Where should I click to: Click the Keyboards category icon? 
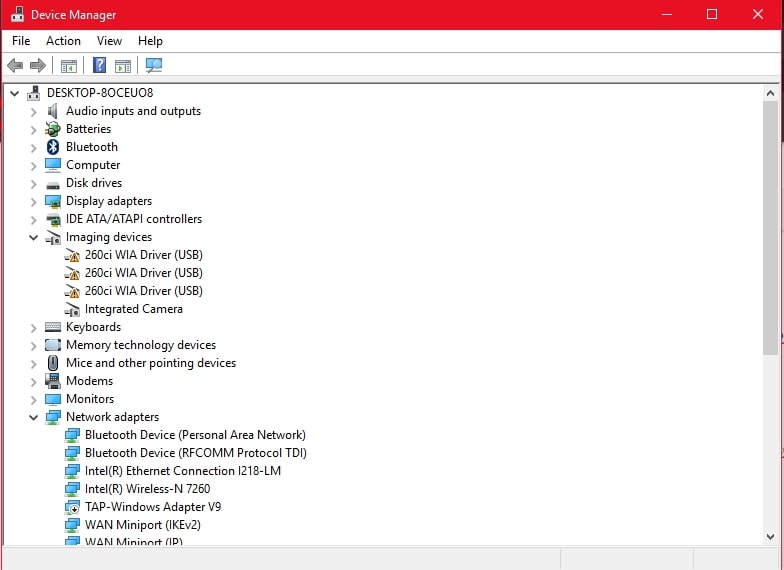(52, 327)
